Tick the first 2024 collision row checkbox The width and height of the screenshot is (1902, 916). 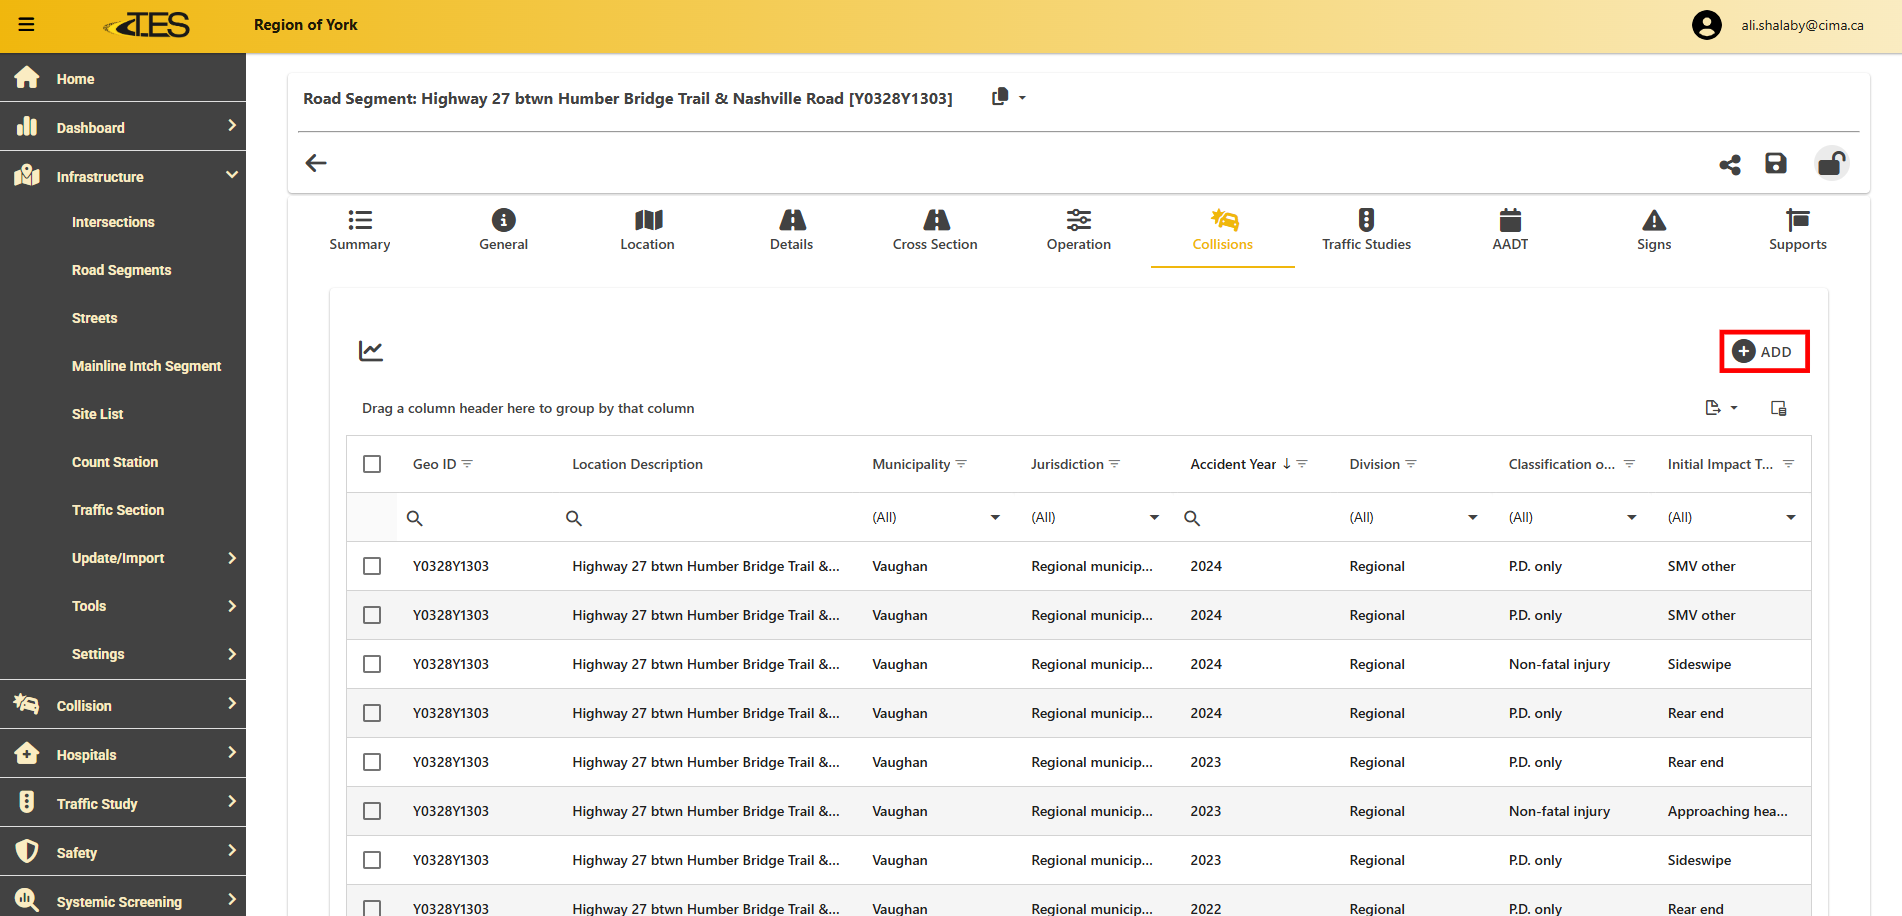(x=372, y=566)
